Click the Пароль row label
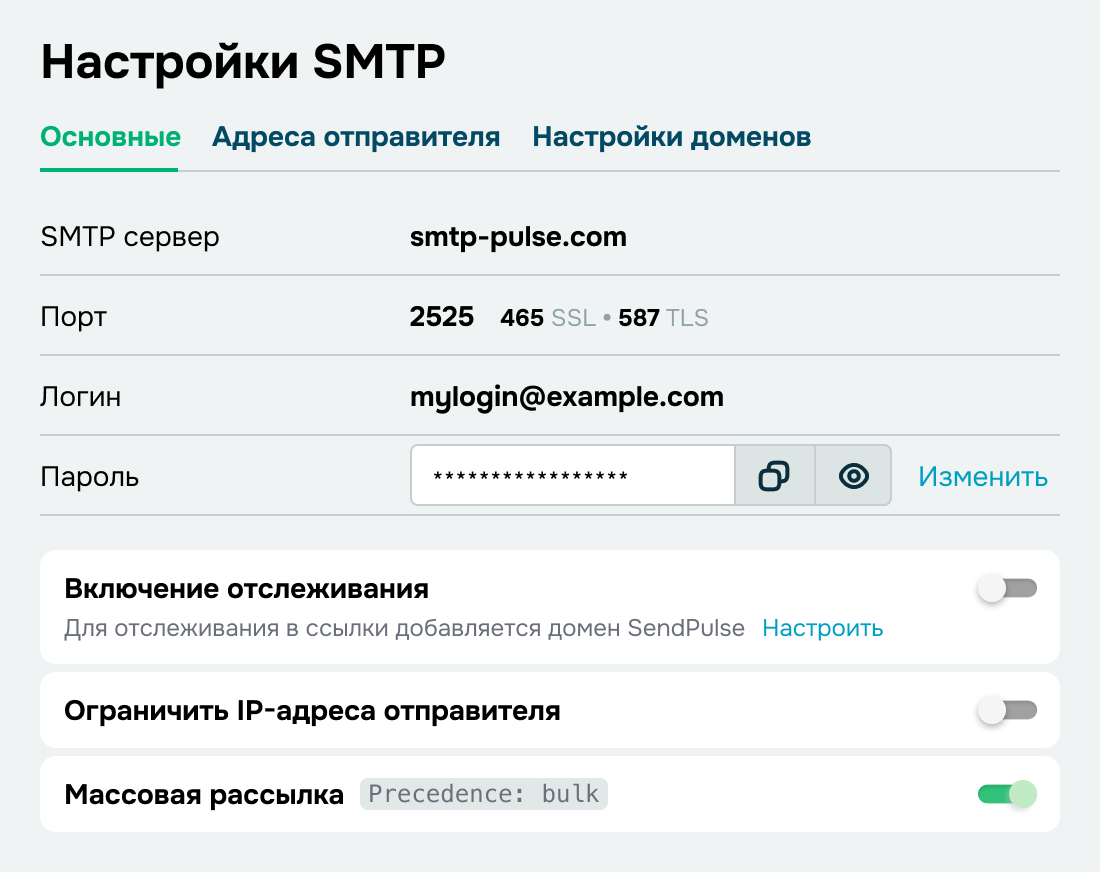 (90, 477)
